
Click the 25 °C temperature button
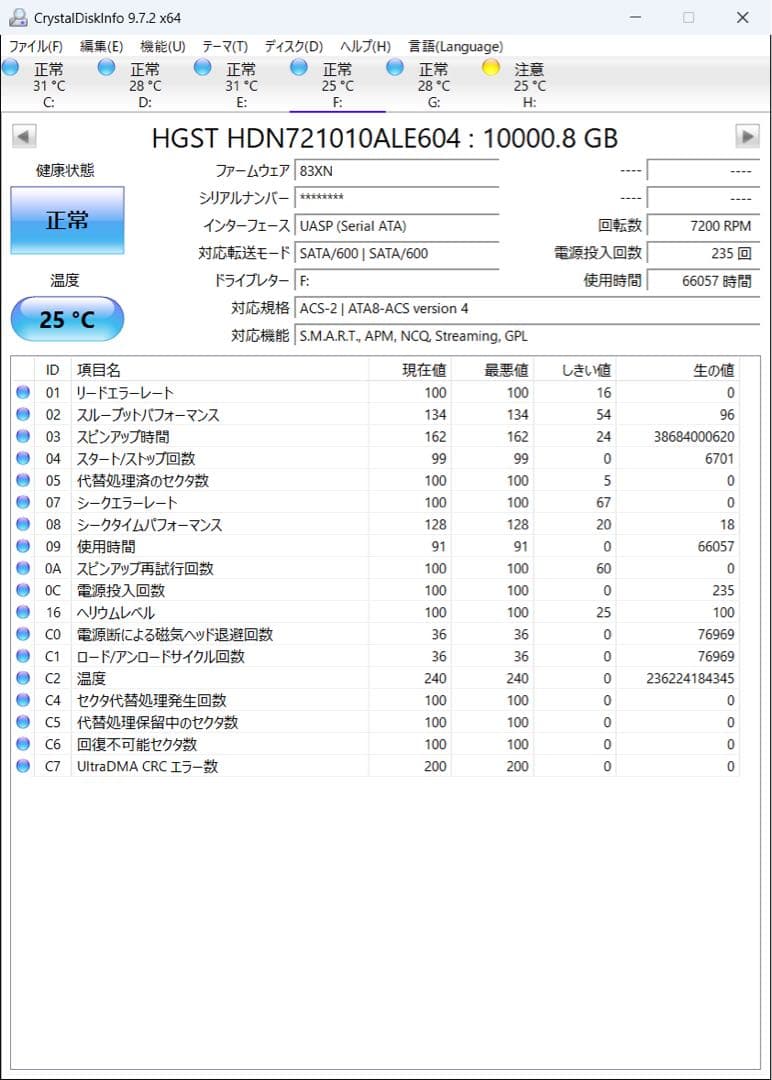67,319
